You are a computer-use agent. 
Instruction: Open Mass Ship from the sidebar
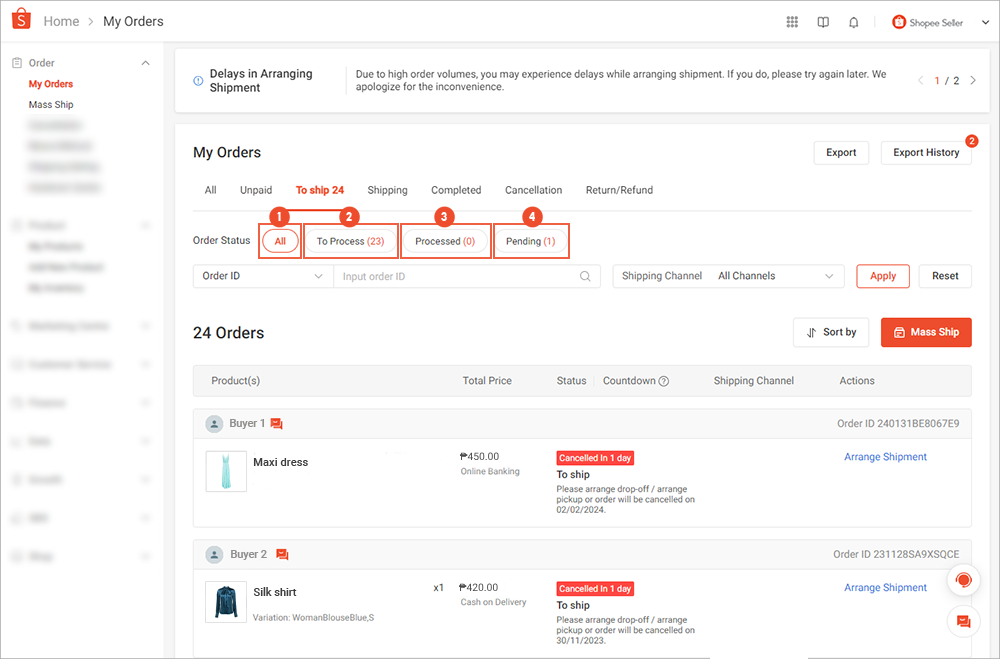(50, 104)
